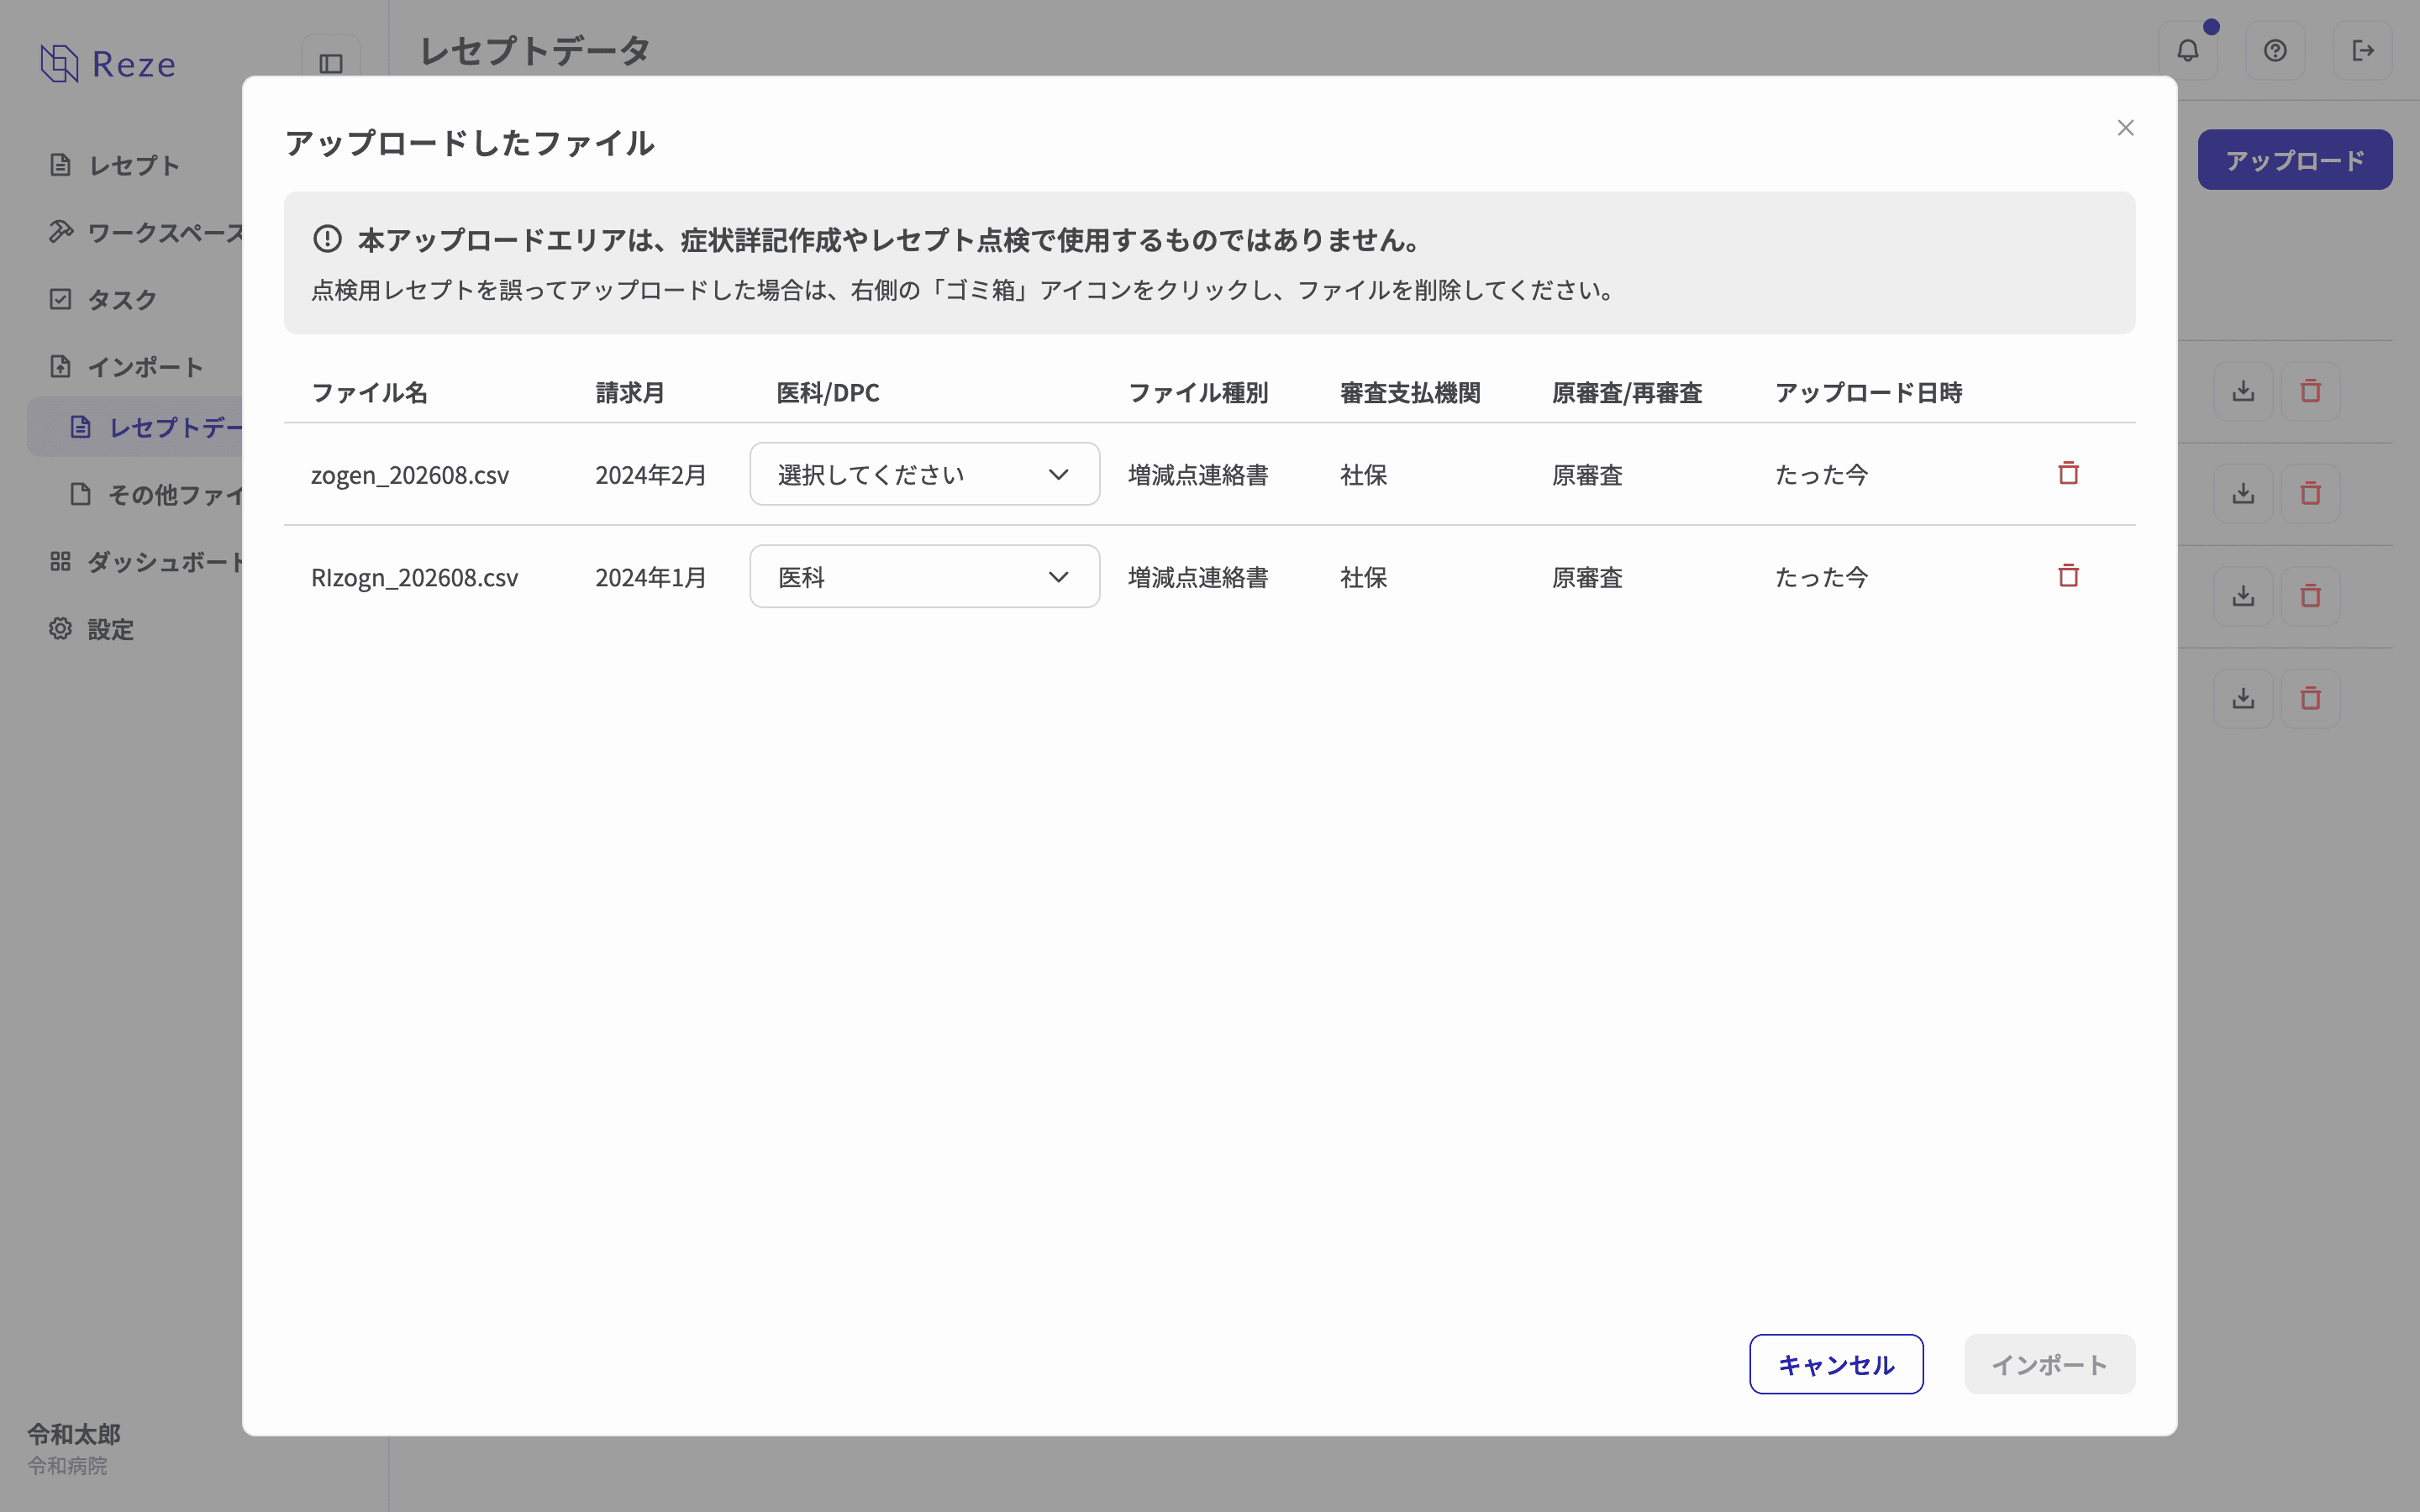The height and width of the screenshot is (1512, 2420).
Task: Open the help question mark icon
Action: [2275, 50]
